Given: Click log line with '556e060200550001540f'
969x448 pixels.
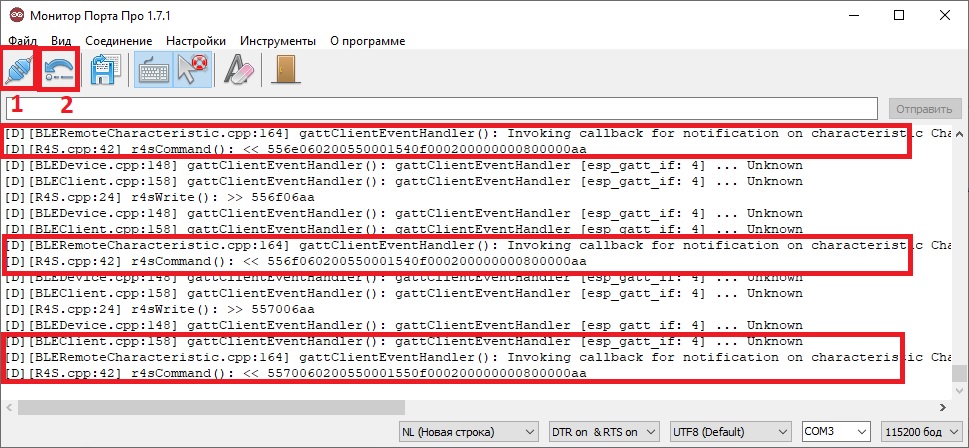Looking at the screenshot, I should [295, 149].
